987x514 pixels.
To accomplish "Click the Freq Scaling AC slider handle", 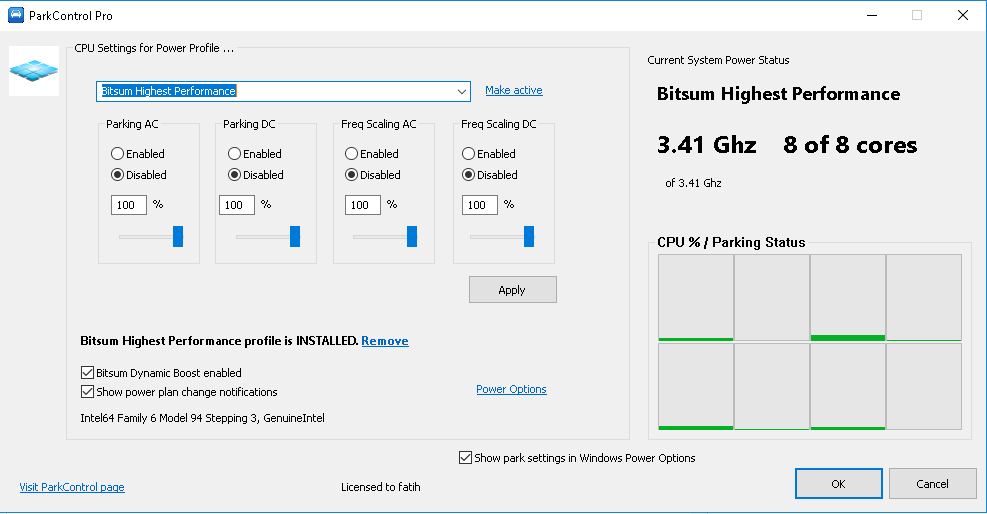I will [x=412, y=237].
